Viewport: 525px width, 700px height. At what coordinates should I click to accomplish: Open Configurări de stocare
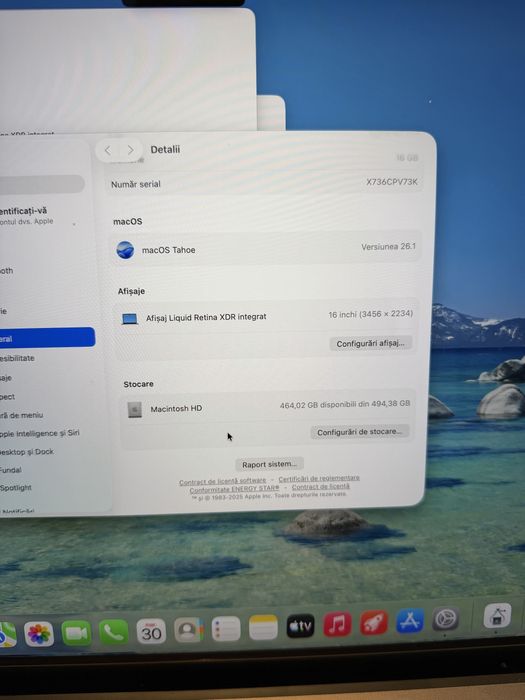click(360, 432)
